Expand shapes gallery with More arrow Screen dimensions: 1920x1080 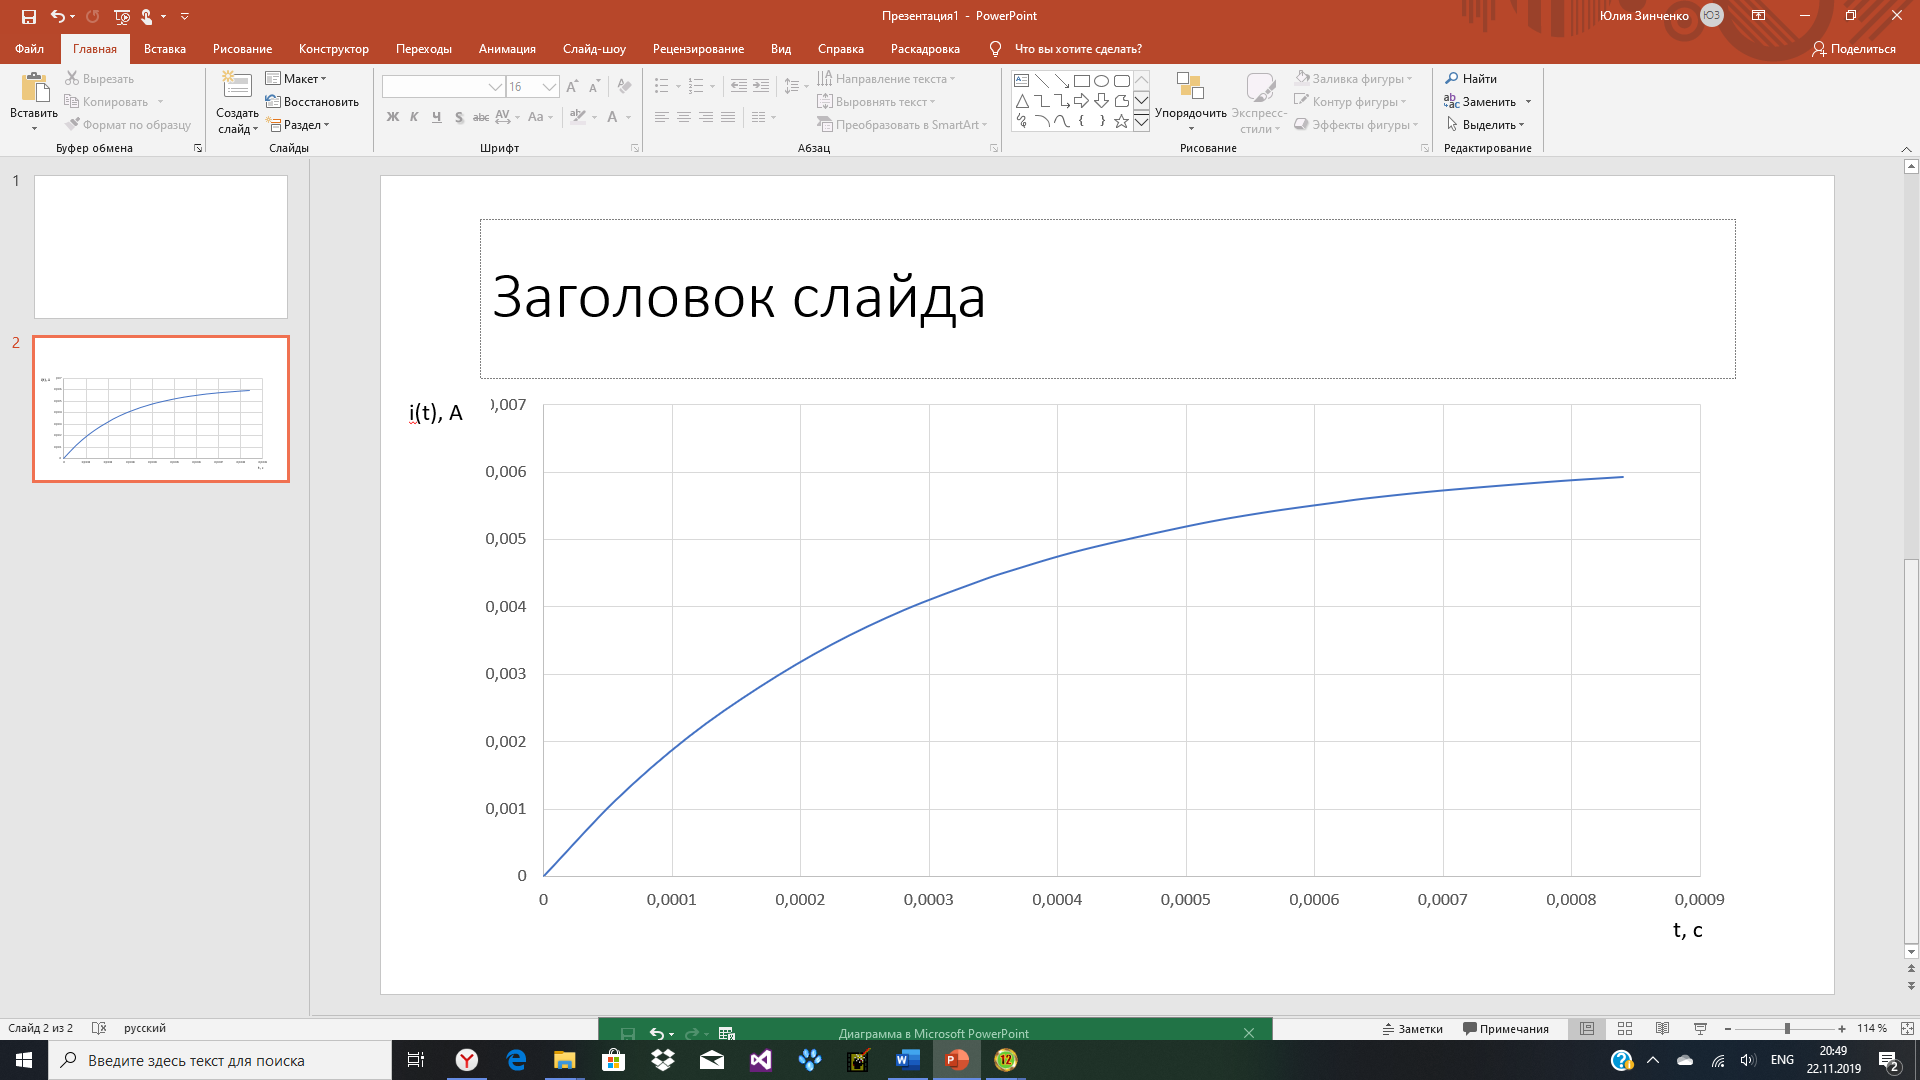[x=1141, y=122]
